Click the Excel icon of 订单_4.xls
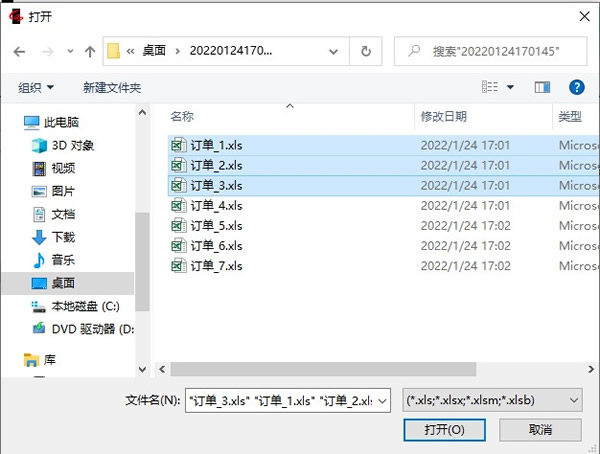Viewport: 600px width, 454px height. 178,205
